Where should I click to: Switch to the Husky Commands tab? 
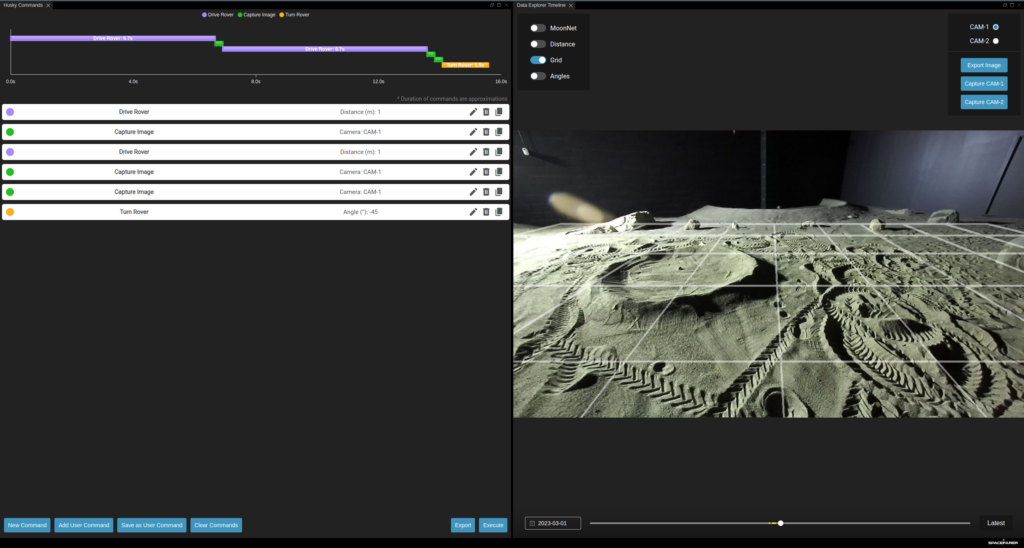pyautogui.click(x=24, y=5)
